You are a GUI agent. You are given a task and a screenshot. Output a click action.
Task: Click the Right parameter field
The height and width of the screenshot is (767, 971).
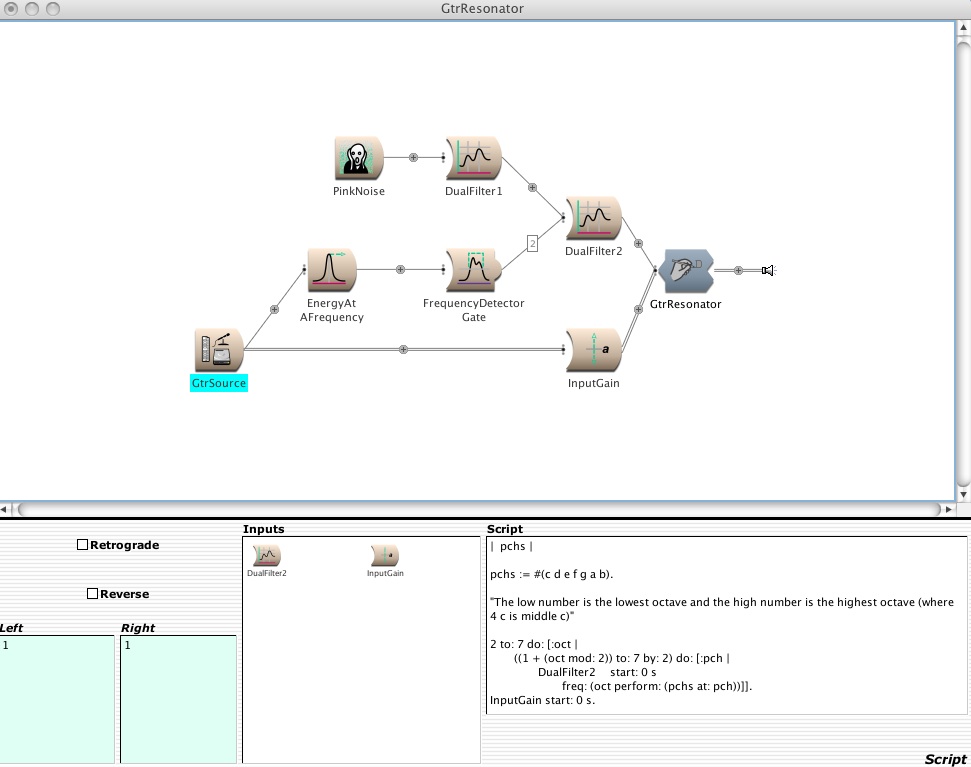point(178,698)
